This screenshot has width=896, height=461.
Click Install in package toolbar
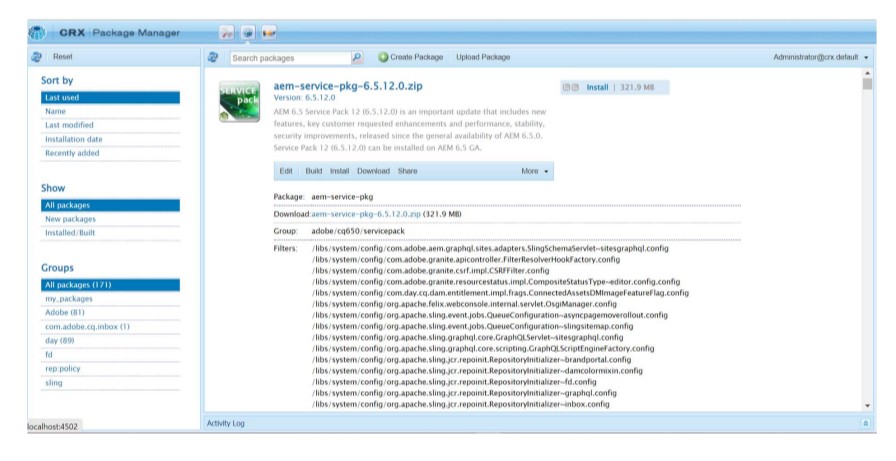click(339, 171)
